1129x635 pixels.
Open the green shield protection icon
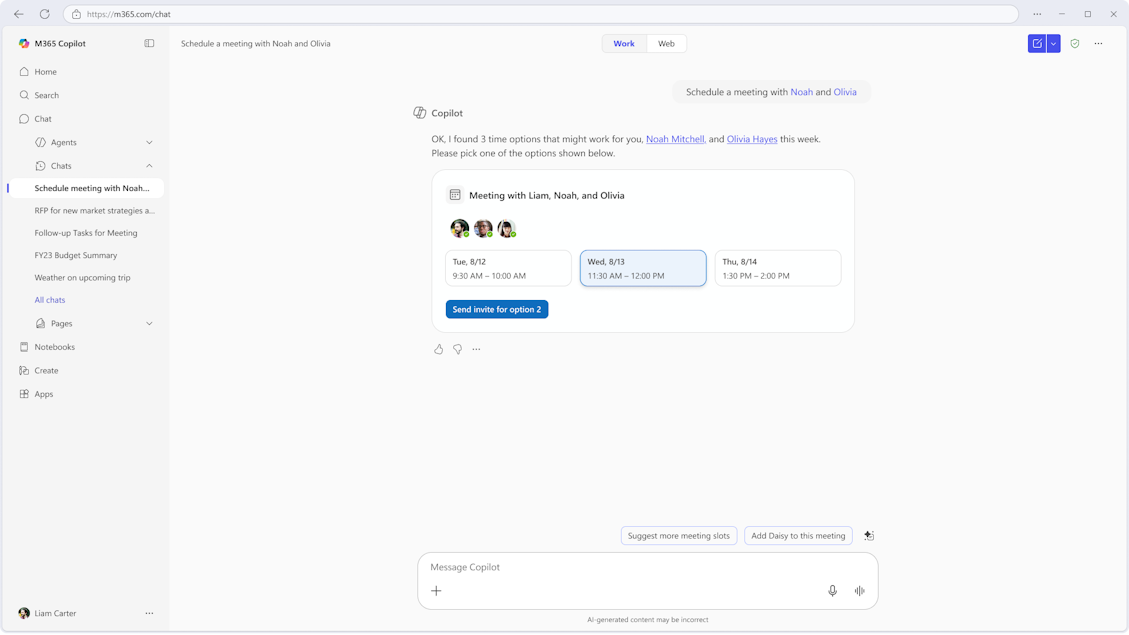click(1075, 44)
